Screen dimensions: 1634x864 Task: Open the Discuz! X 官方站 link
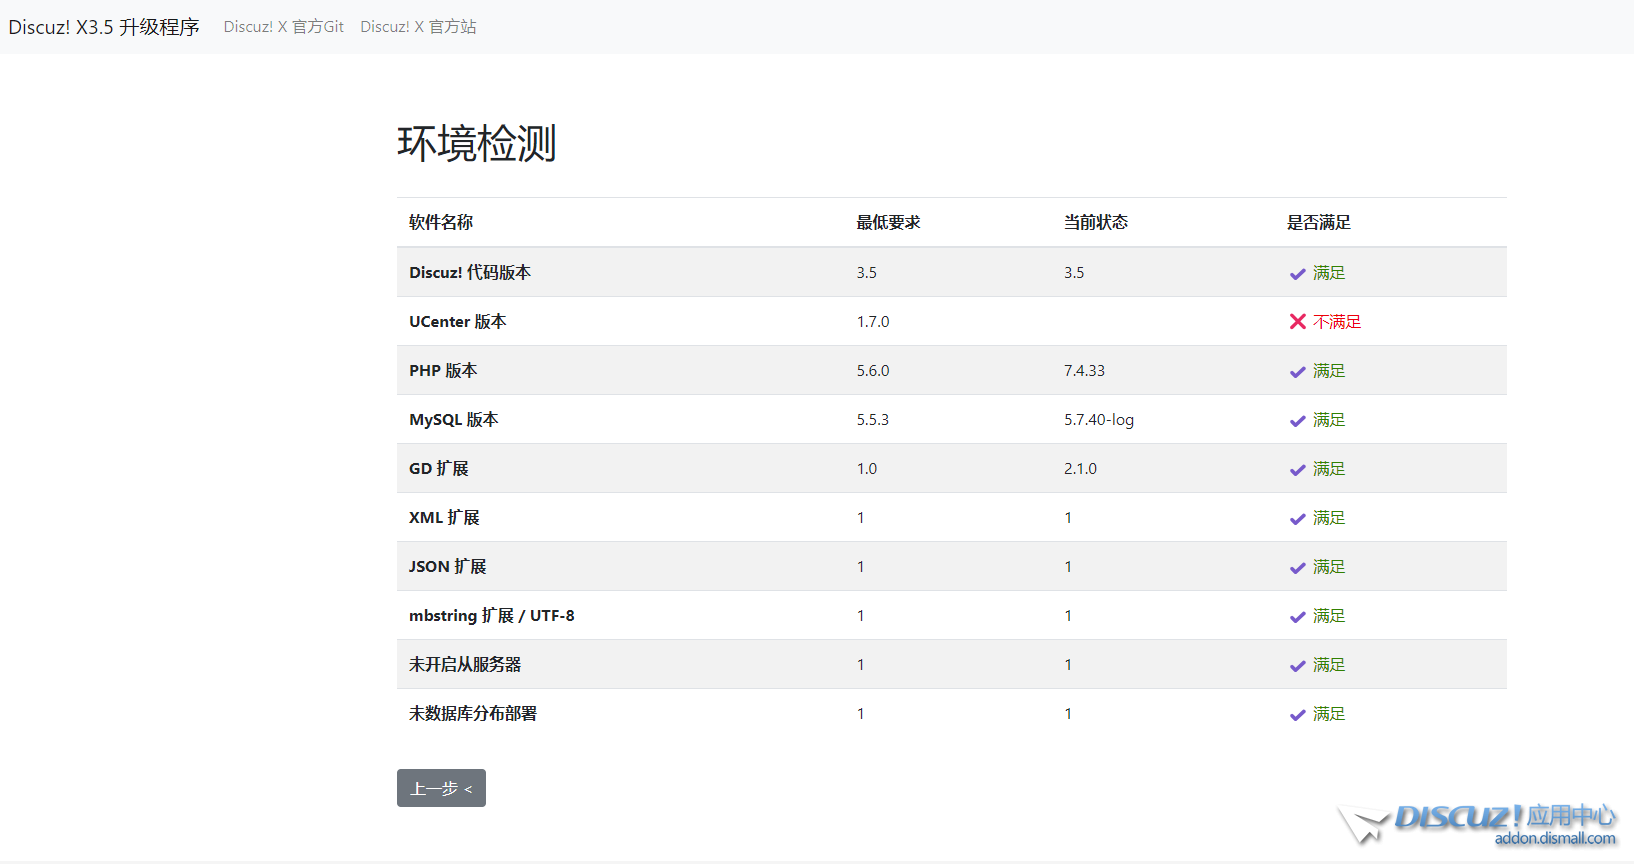click(x=418, y=27)
